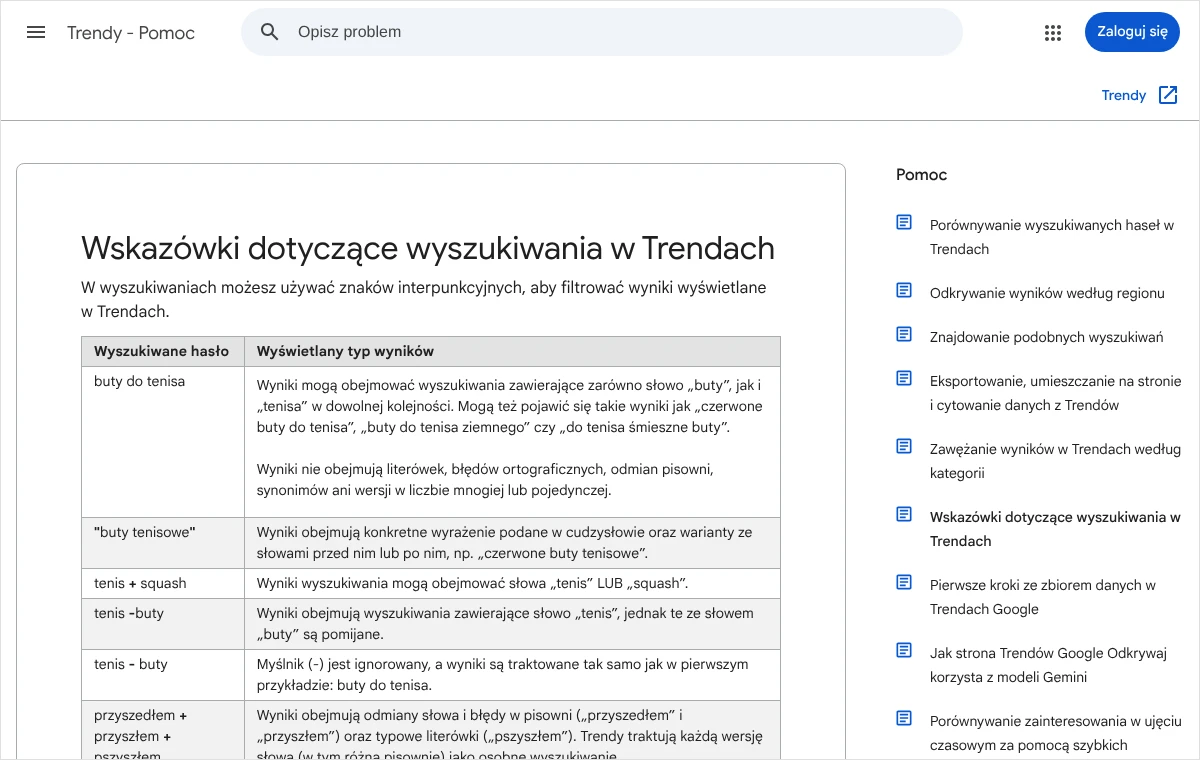Open the hamburger main menu
Image resolution: width=1200 pixels, height=760 pixels.
click(36, 32)
